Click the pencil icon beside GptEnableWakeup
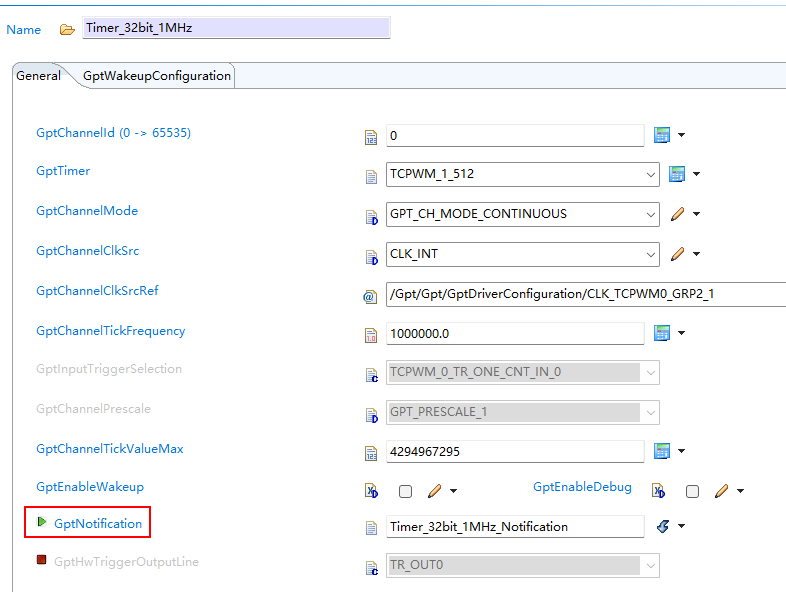786x592 pixels. 435,491
